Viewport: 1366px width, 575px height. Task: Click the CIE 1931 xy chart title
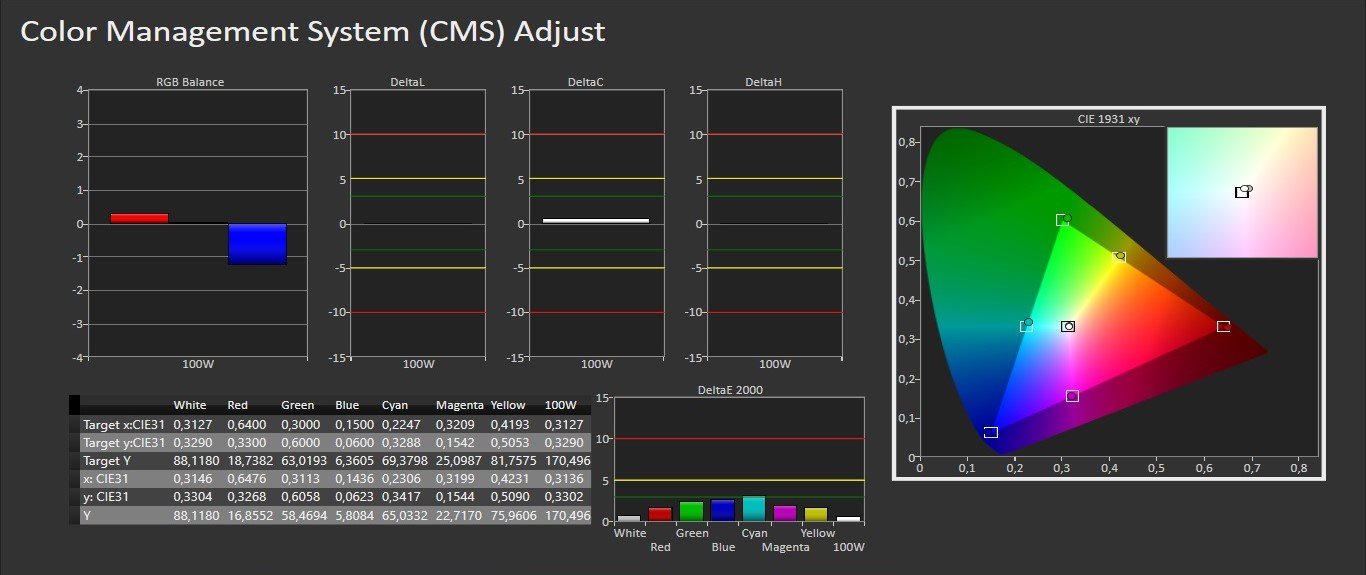tap(1107, 119)
